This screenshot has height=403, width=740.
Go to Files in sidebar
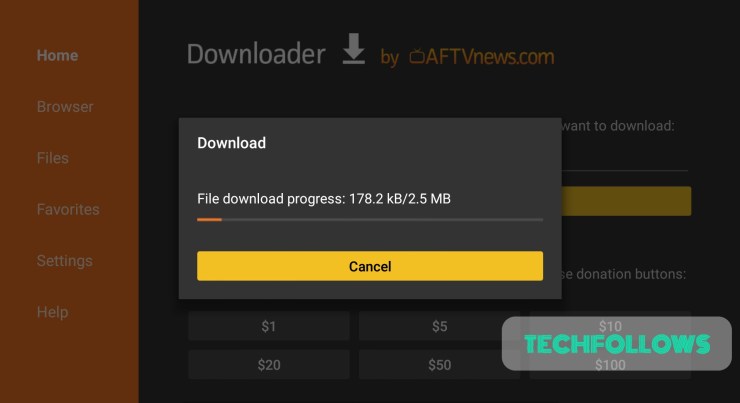coord(53,158)
